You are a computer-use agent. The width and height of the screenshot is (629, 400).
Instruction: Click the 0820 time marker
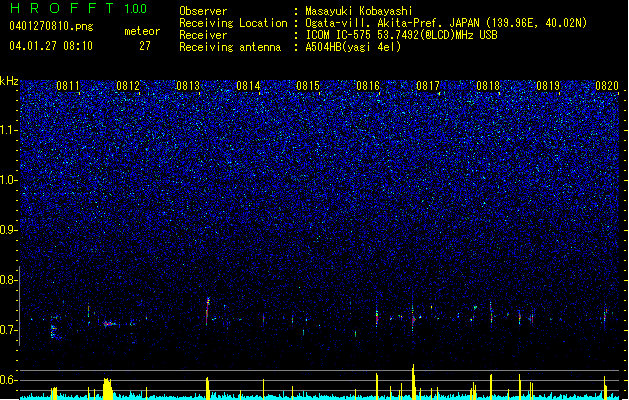(607, 86)
